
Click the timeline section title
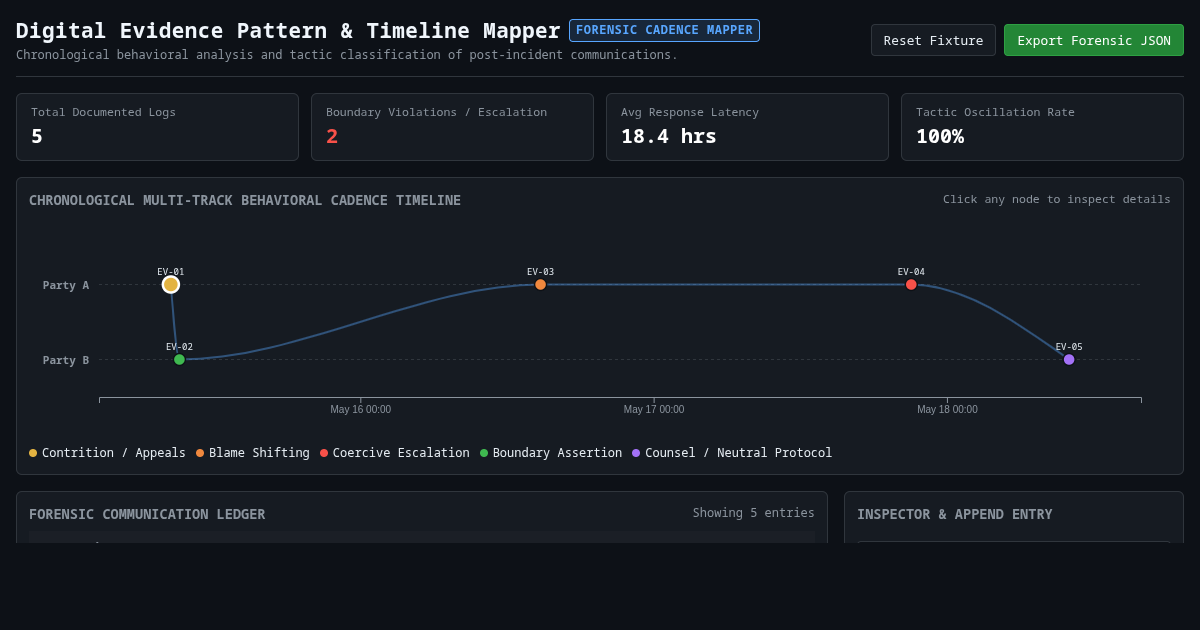click(245, 200)
